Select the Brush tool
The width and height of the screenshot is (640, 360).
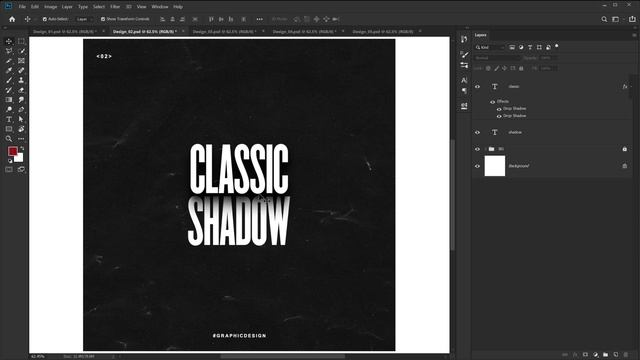9,80
